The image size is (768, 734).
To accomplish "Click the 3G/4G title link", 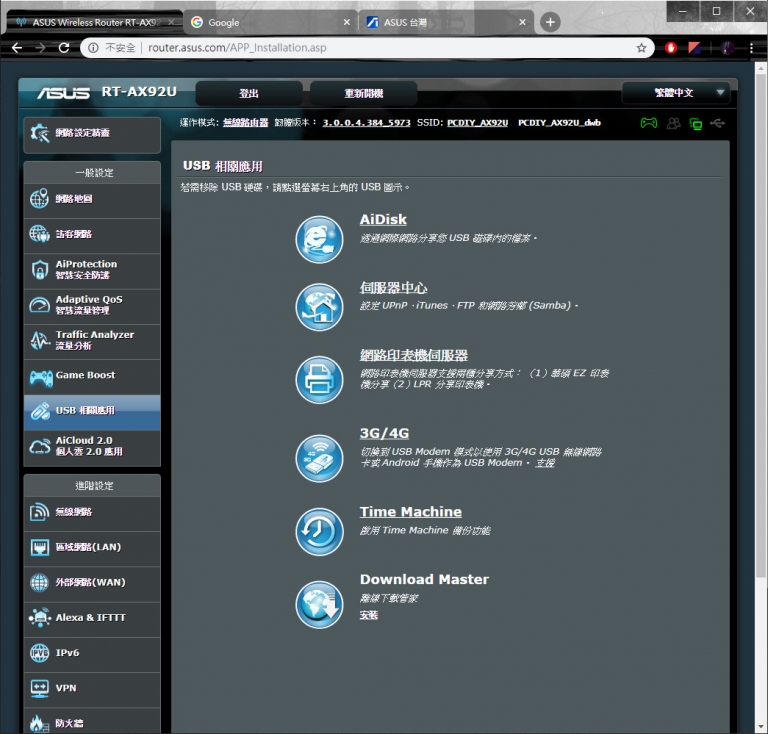I will (x=384, y=433).
